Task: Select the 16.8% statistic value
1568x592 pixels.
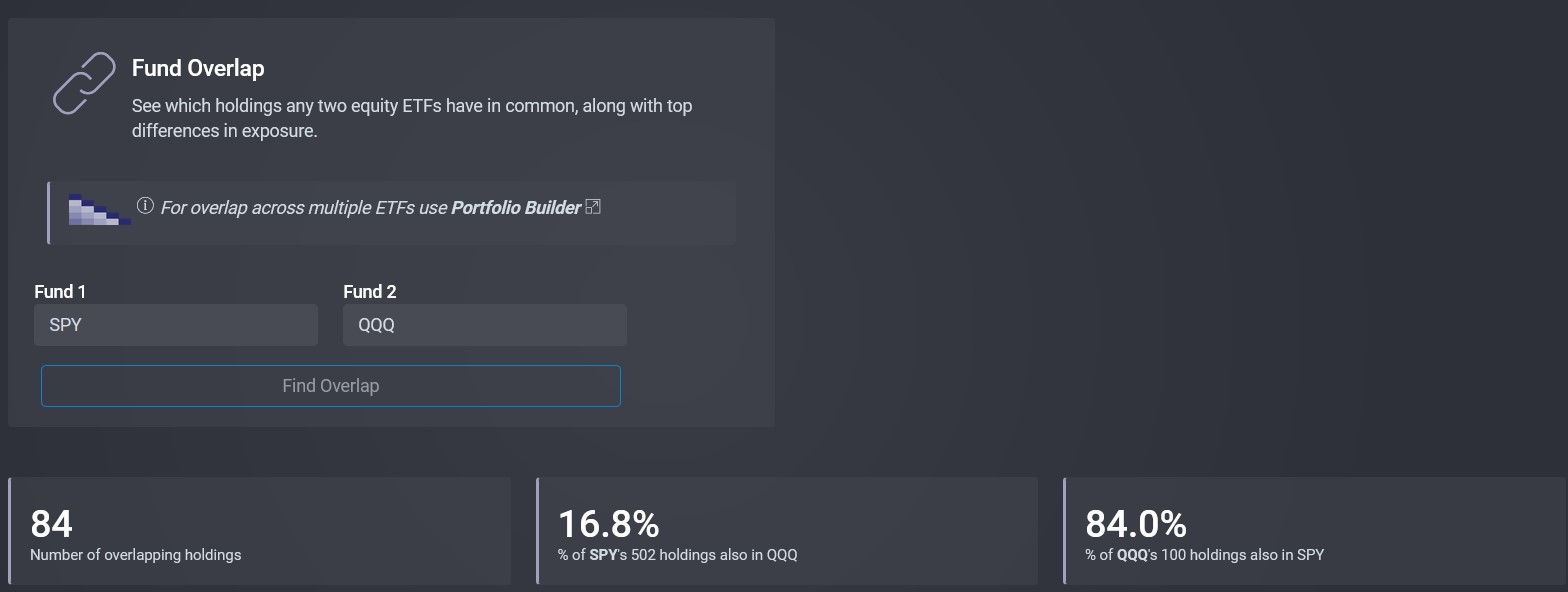Action: coord(608,524)
